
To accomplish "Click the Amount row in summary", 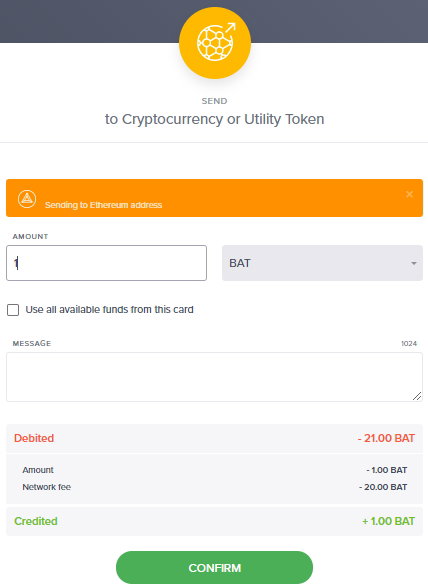I will coord(214,470).
